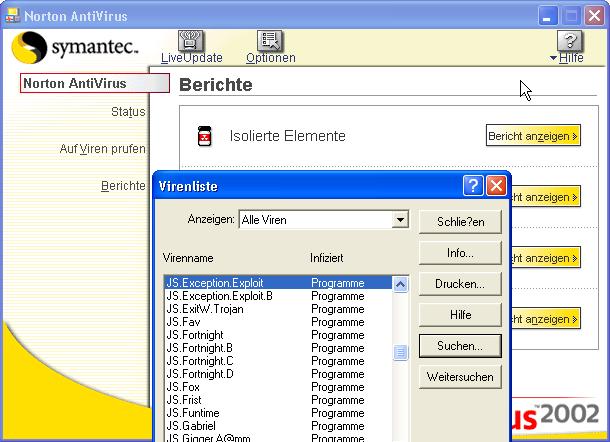Open the Hilfe menu with question mark icon
The height and width of the screenshot is (442, 610).
570,41
